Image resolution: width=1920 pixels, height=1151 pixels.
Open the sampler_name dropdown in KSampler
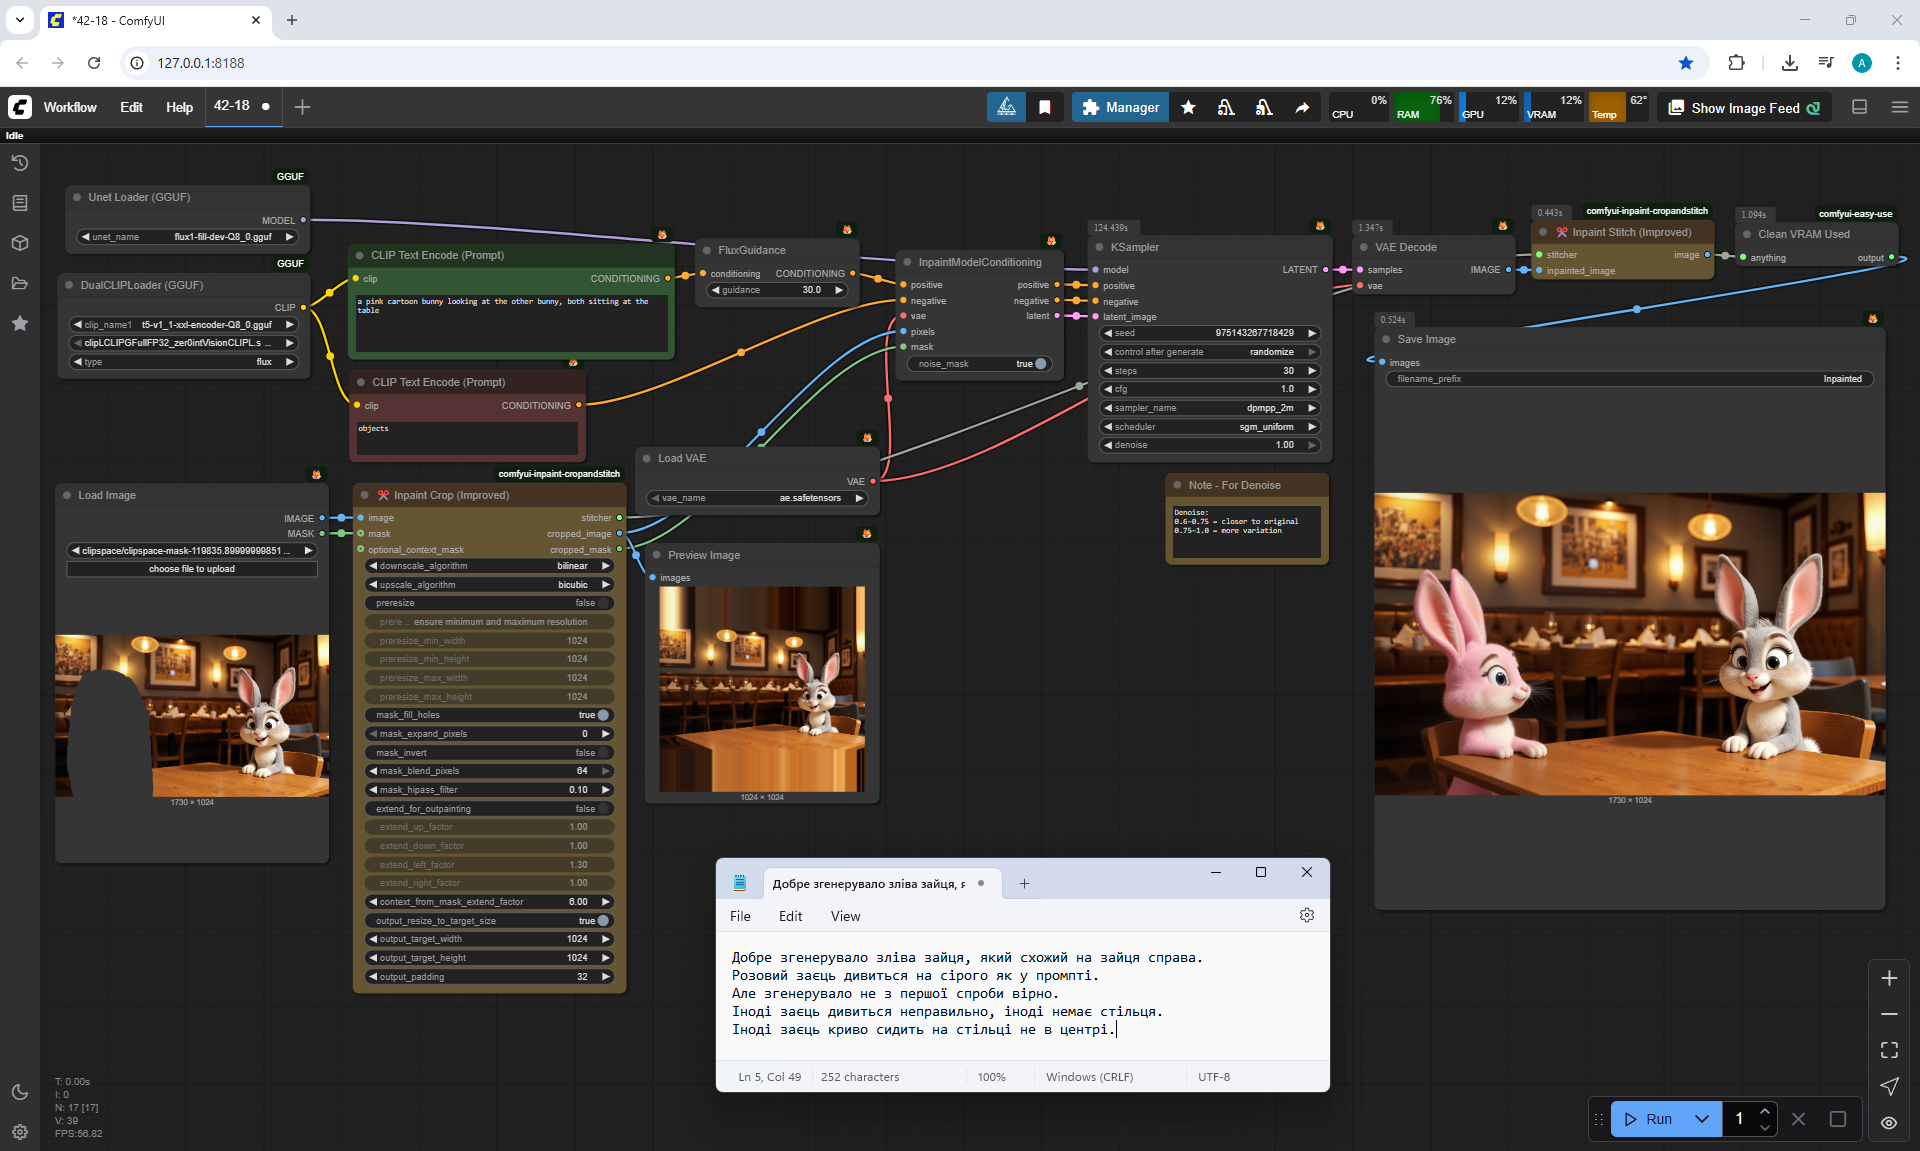1209,408
